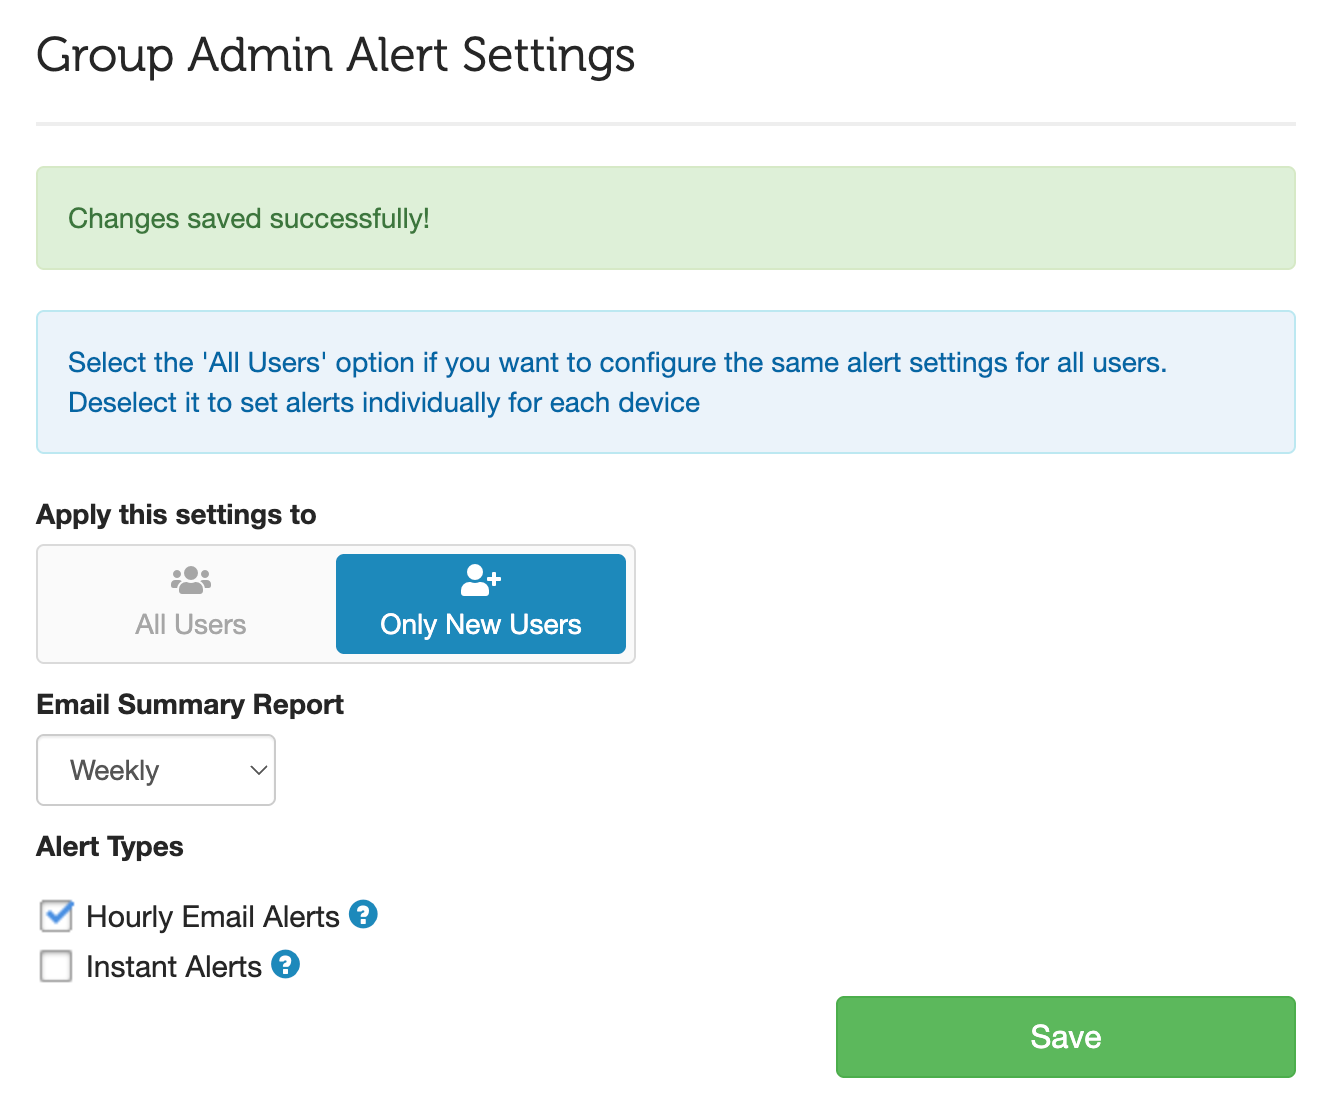The height and width of the screenshot is (1110, 1338).
Task: Click the 'Deselect it to set alerts' line
Action: tap(383, 403)
